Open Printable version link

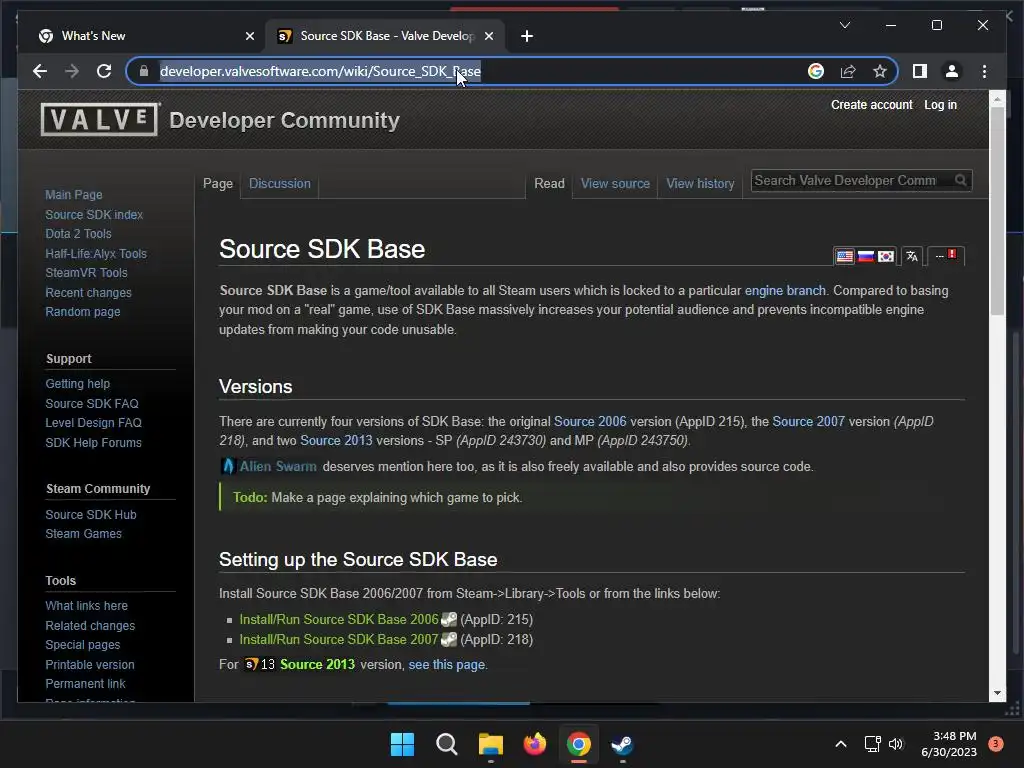pos(90,664)
